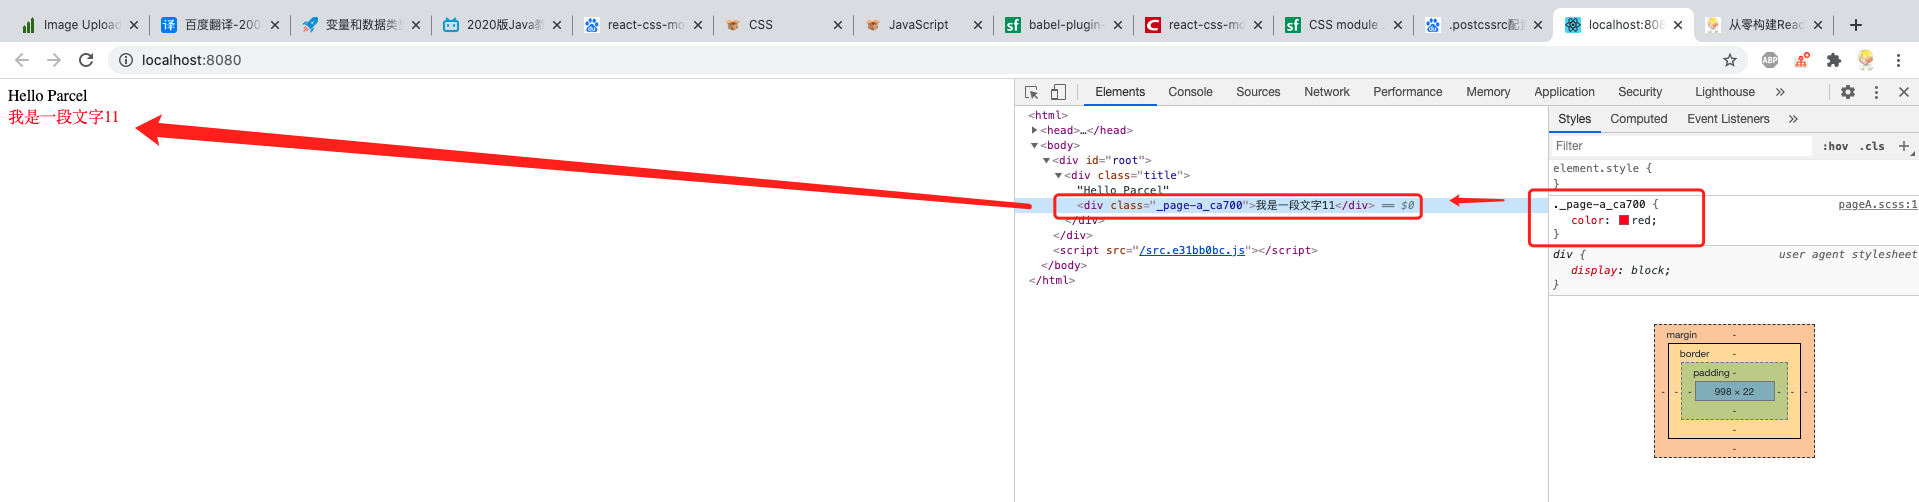Show more DevTools tabs chevron

[1780, 92]
